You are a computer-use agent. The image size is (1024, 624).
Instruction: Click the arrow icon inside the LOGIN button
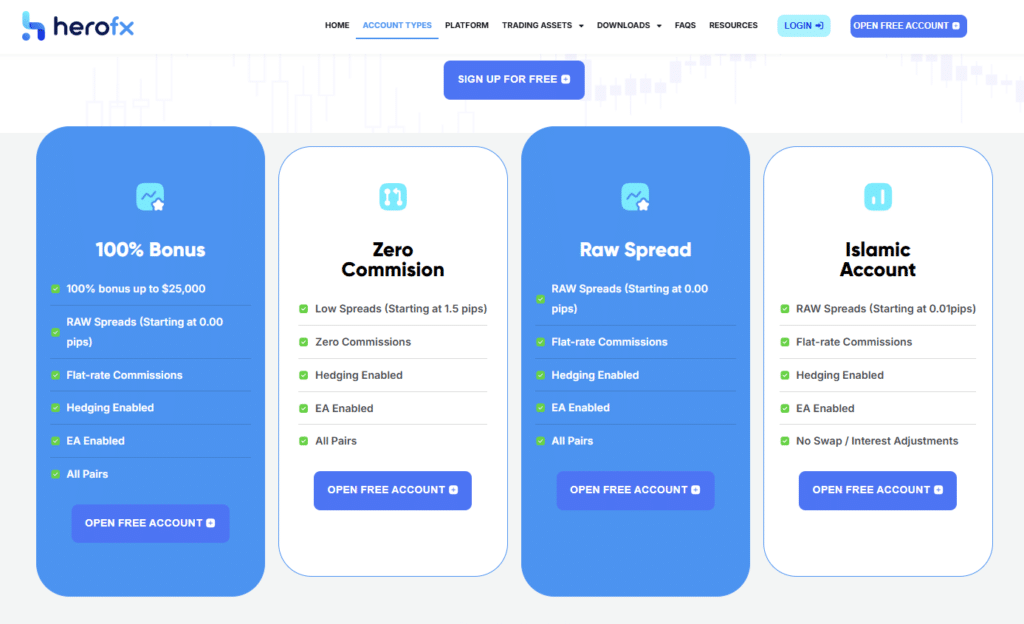pos(821,25)
